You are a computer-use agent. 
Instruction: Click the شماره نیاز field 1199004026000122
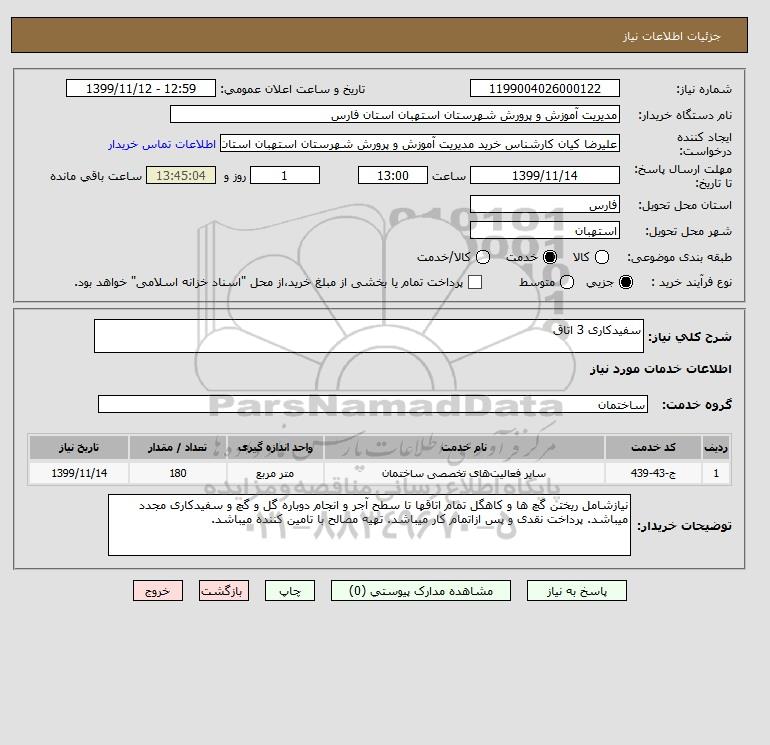pyautogui.click(x=545, y=88)
